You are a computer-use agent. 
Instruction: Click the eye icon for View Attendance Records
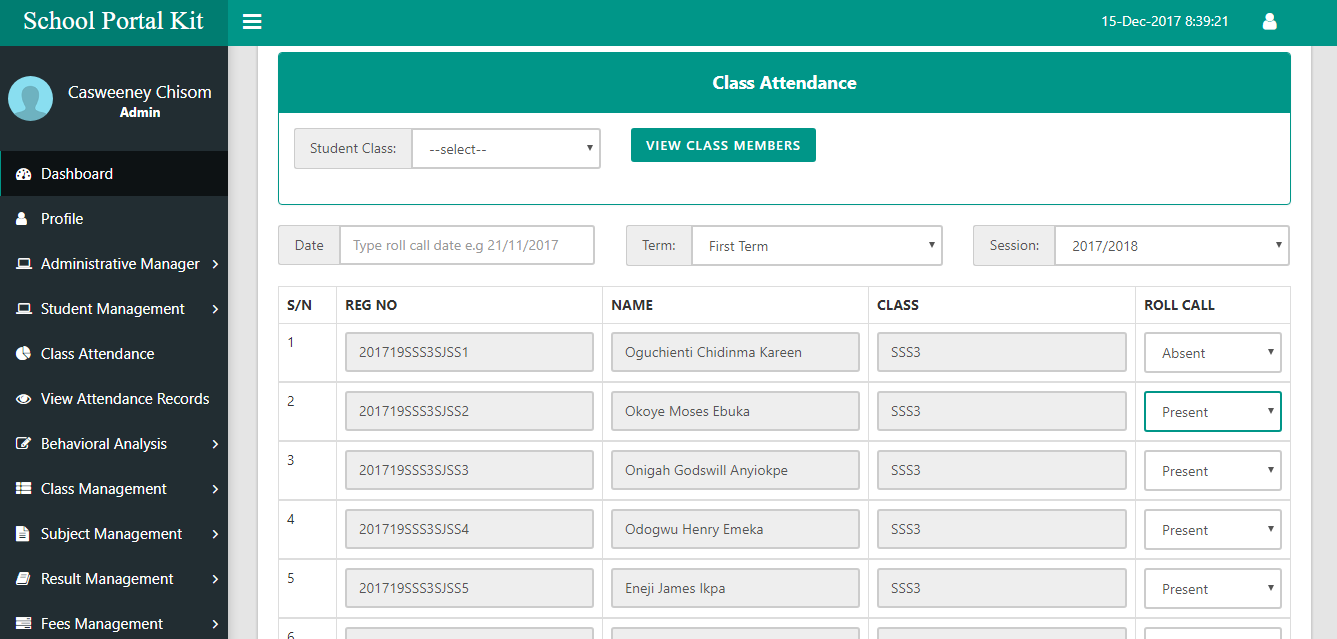[24, 399]
